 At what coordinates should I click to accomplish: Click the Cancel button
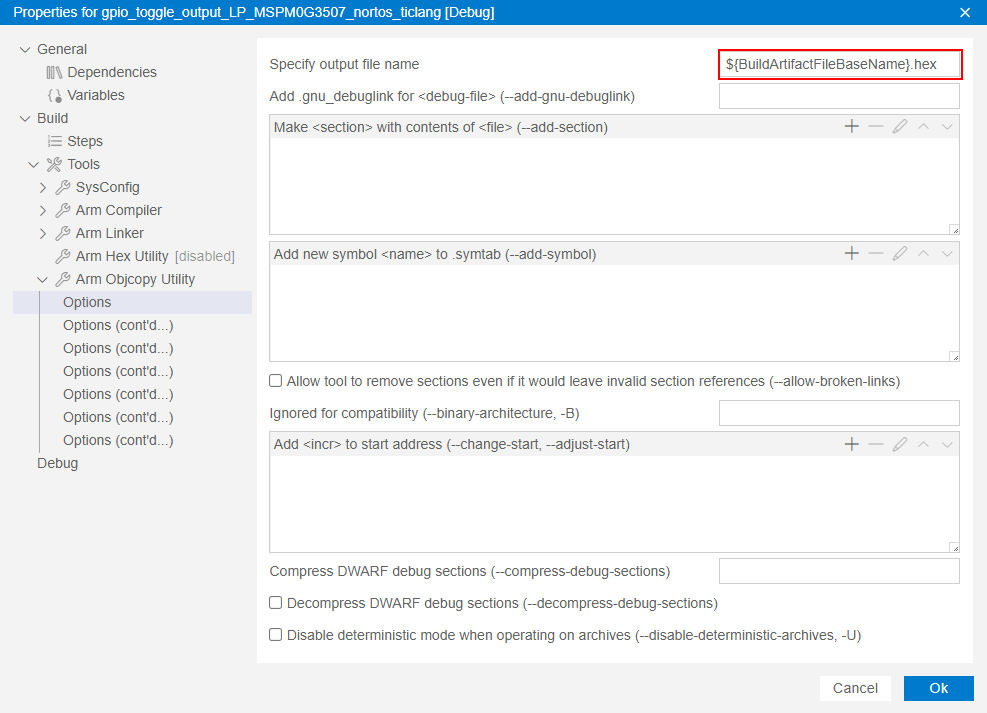855,688
